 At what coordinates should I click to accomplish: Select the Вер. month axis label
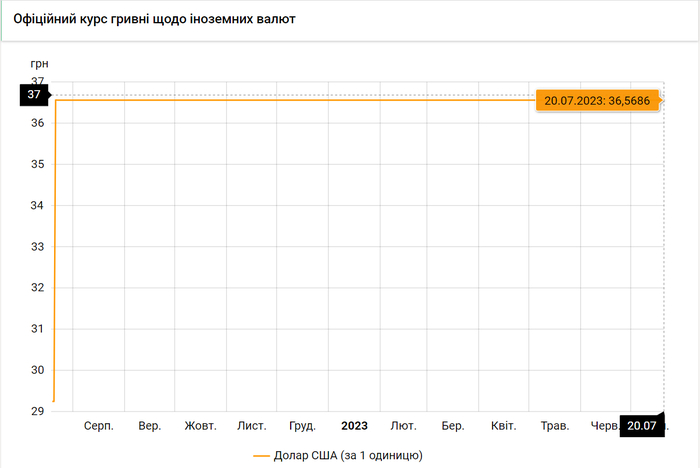click(x=150, y=426)
